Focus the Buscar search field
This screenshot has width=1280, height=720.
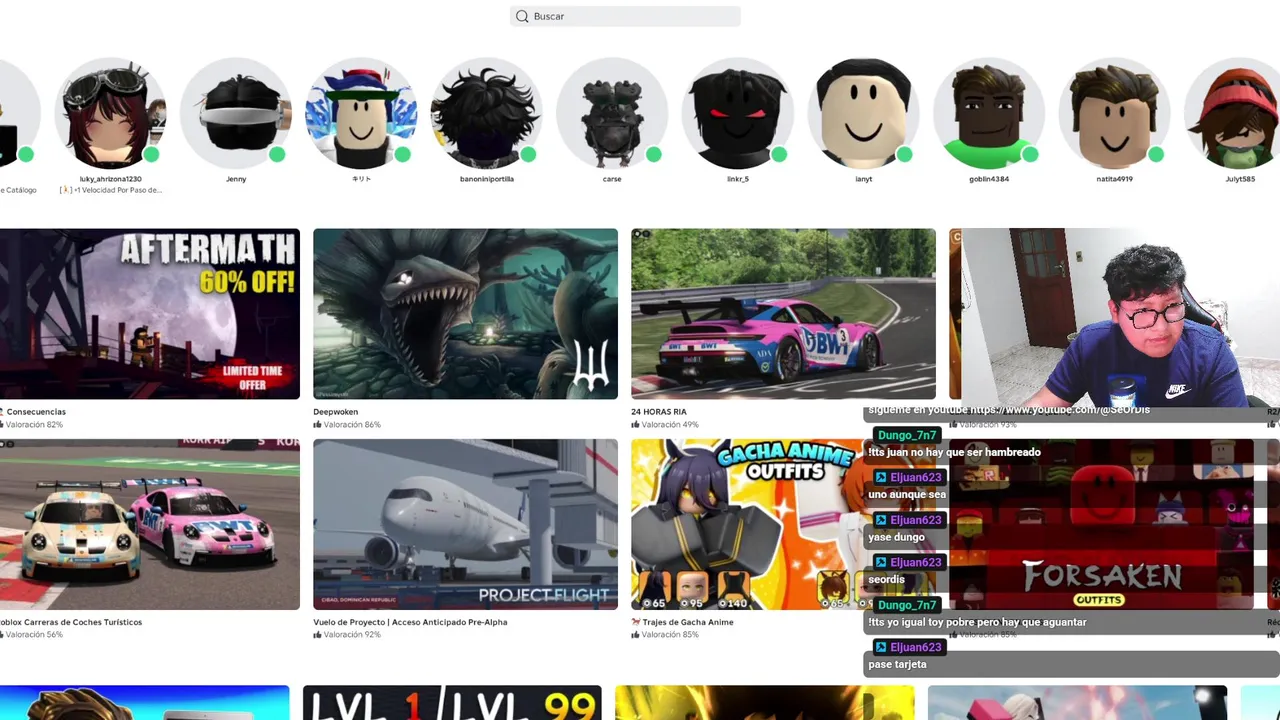(625, 16)
